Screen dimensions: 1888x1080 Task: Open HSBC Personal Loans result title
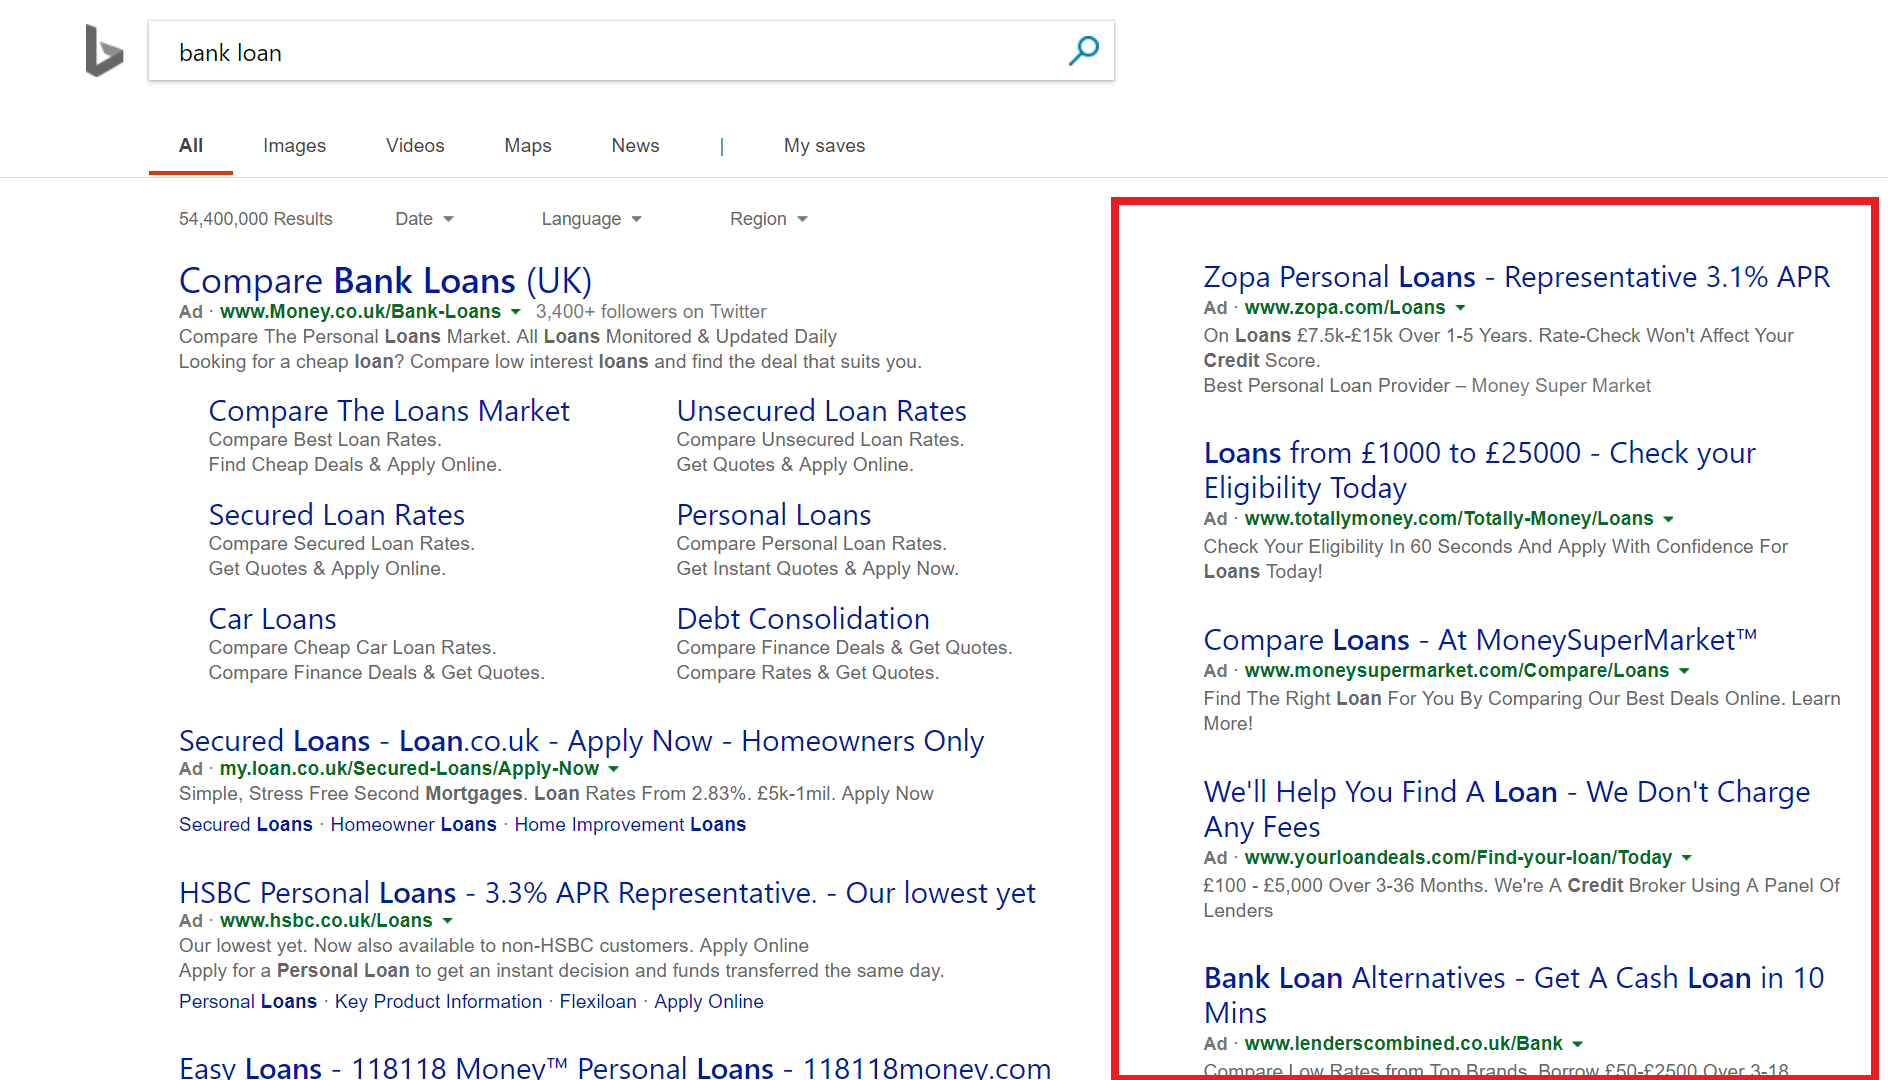[x=607, y=893]
